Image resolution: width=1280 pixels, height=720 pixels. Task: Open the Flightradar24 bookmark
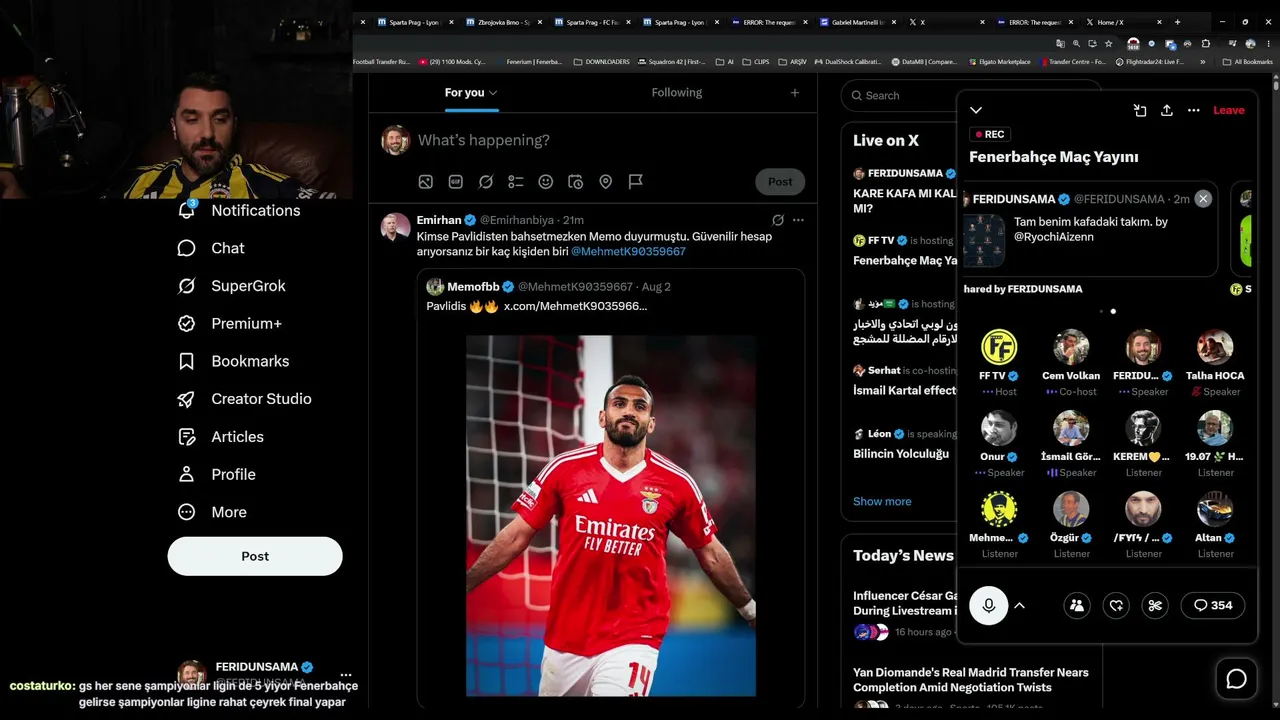(1150, 62)
